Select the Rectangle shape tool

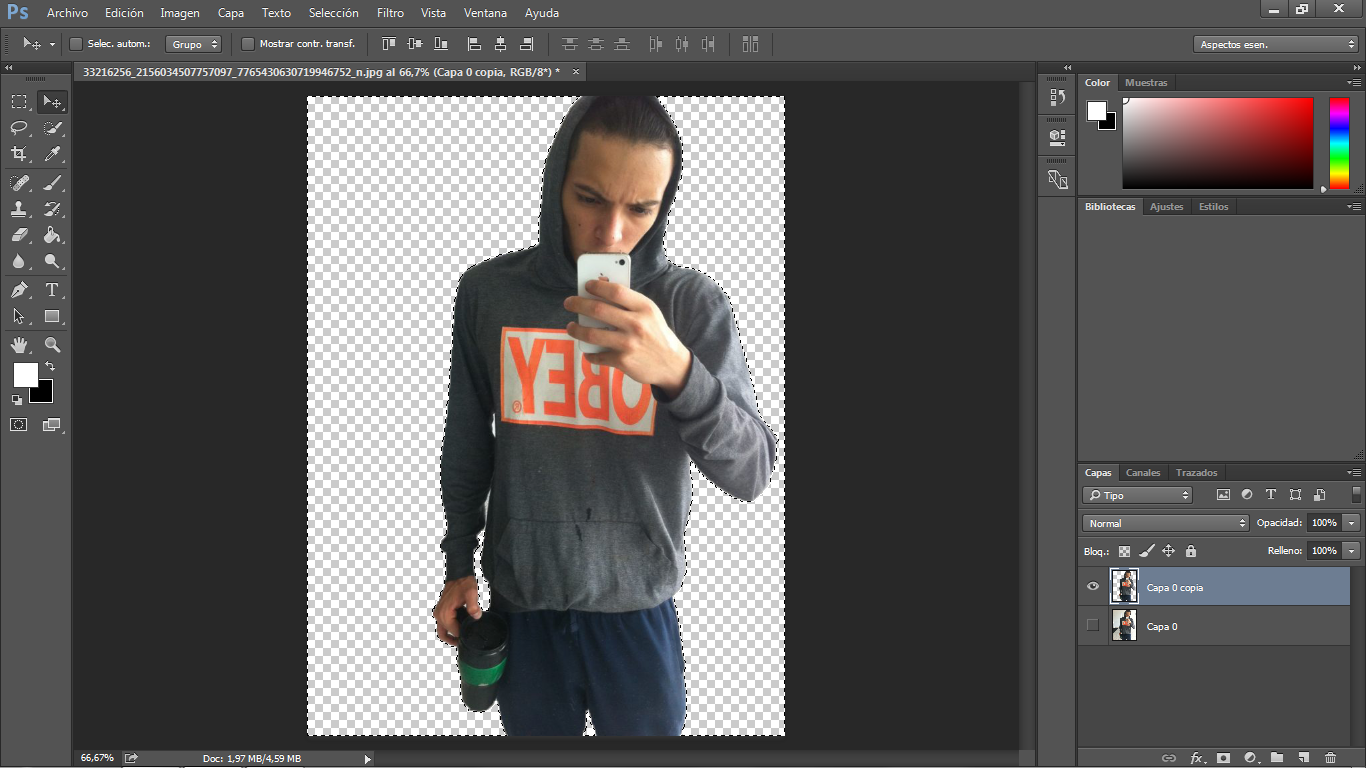coord(52,316)
